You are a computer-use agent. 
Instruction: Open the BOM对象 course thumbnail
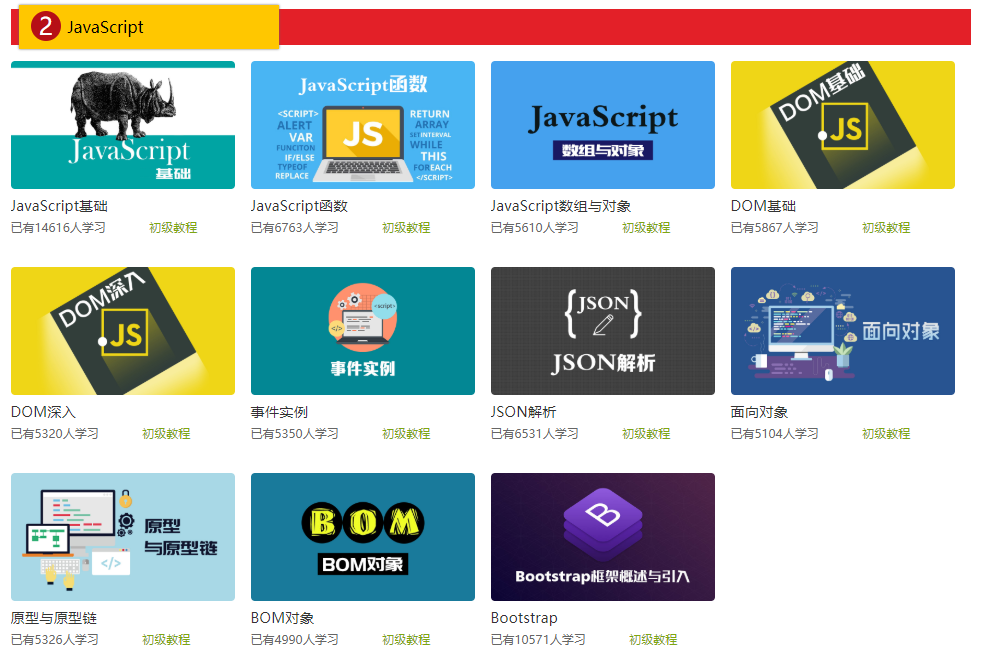click(x=363, y=537)
